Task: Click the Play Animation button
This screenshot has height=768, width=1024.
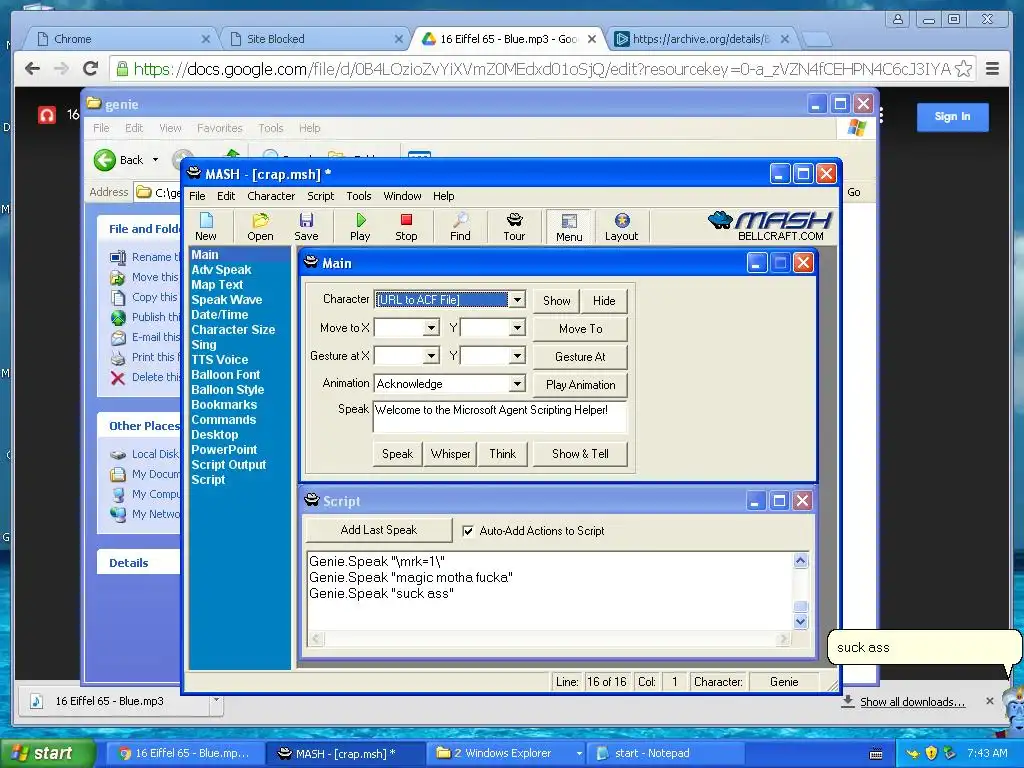Action: pos(580,385)
